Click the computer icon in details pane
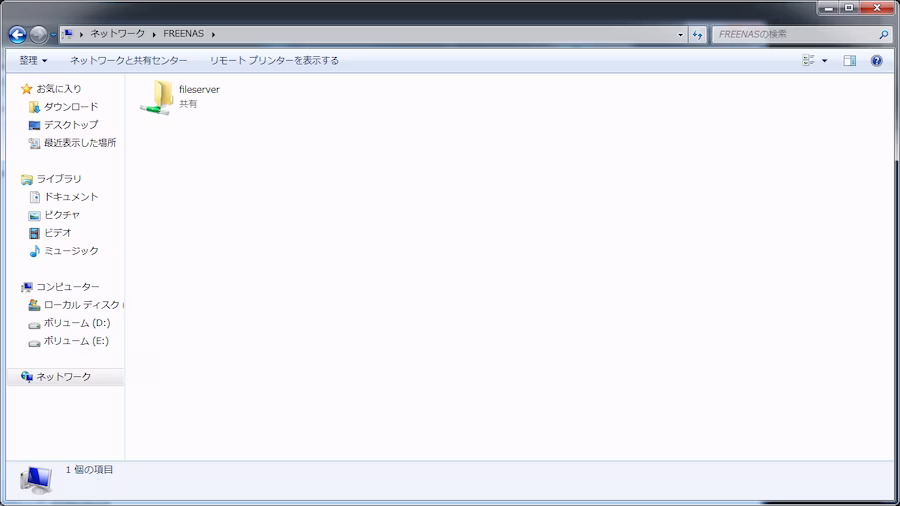The image size is (900, 506). pos(36,480)
